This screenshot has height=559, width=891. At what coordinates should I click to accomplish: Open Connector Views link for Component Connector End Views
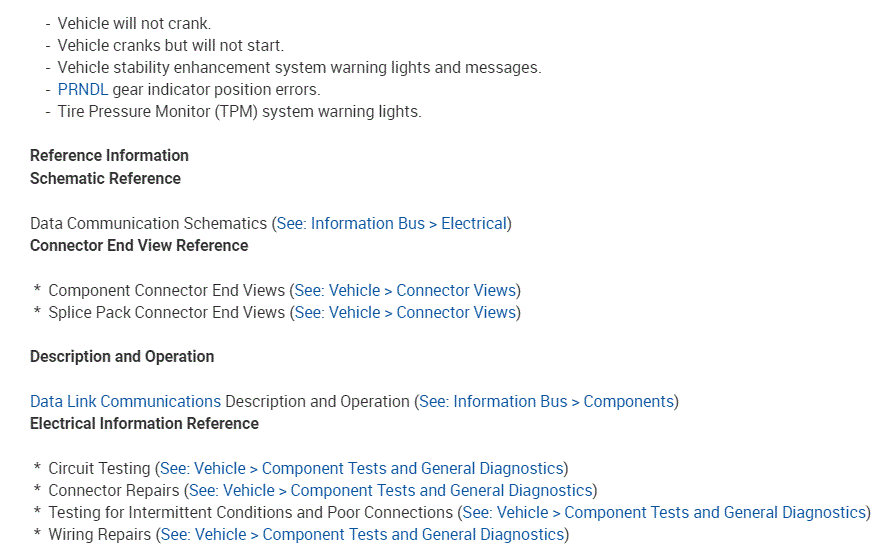tap(405, 290)
